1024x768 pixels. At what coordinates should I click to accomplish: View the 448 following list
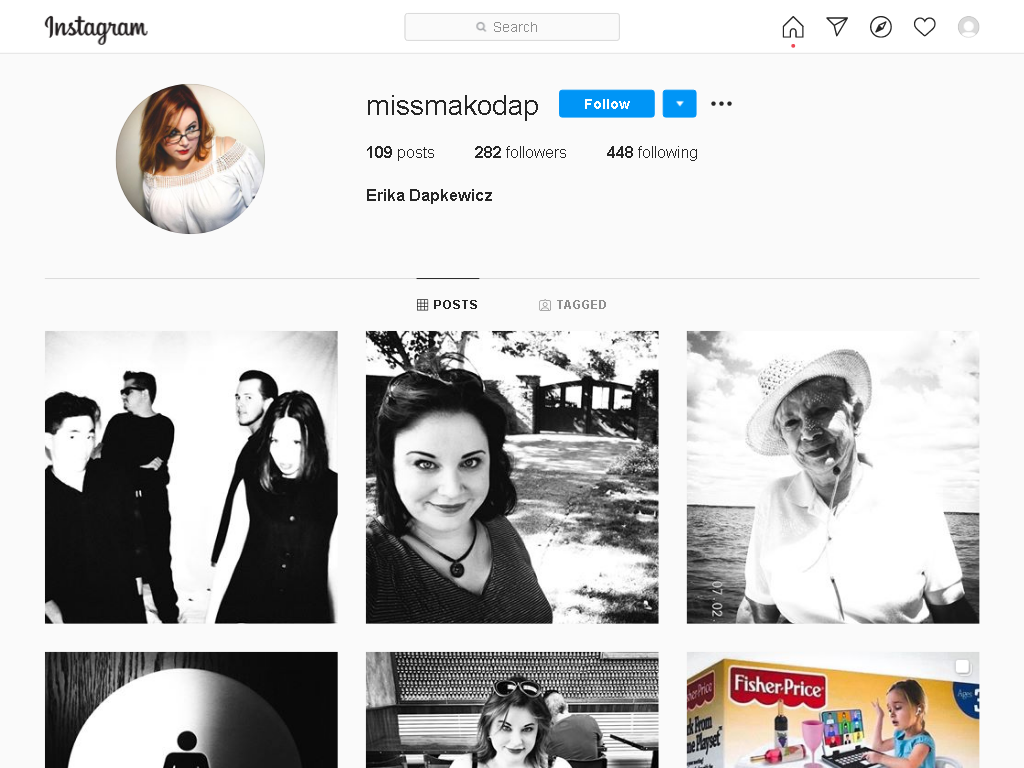coord(652,152)
